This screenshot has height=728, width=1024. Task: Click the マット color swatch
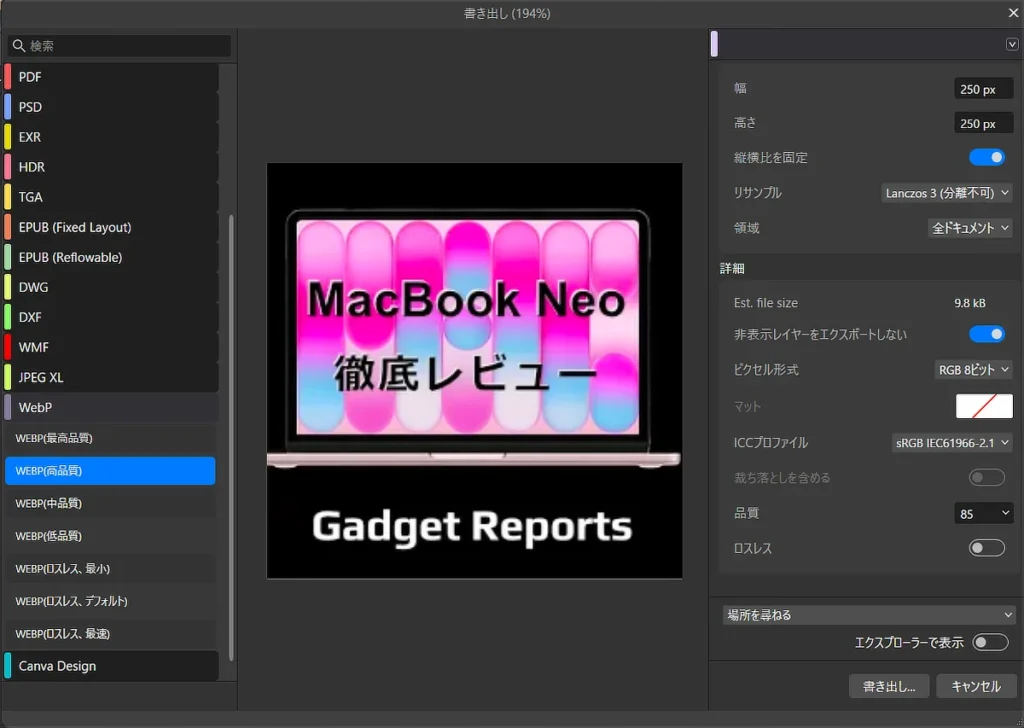click(984, 406)
